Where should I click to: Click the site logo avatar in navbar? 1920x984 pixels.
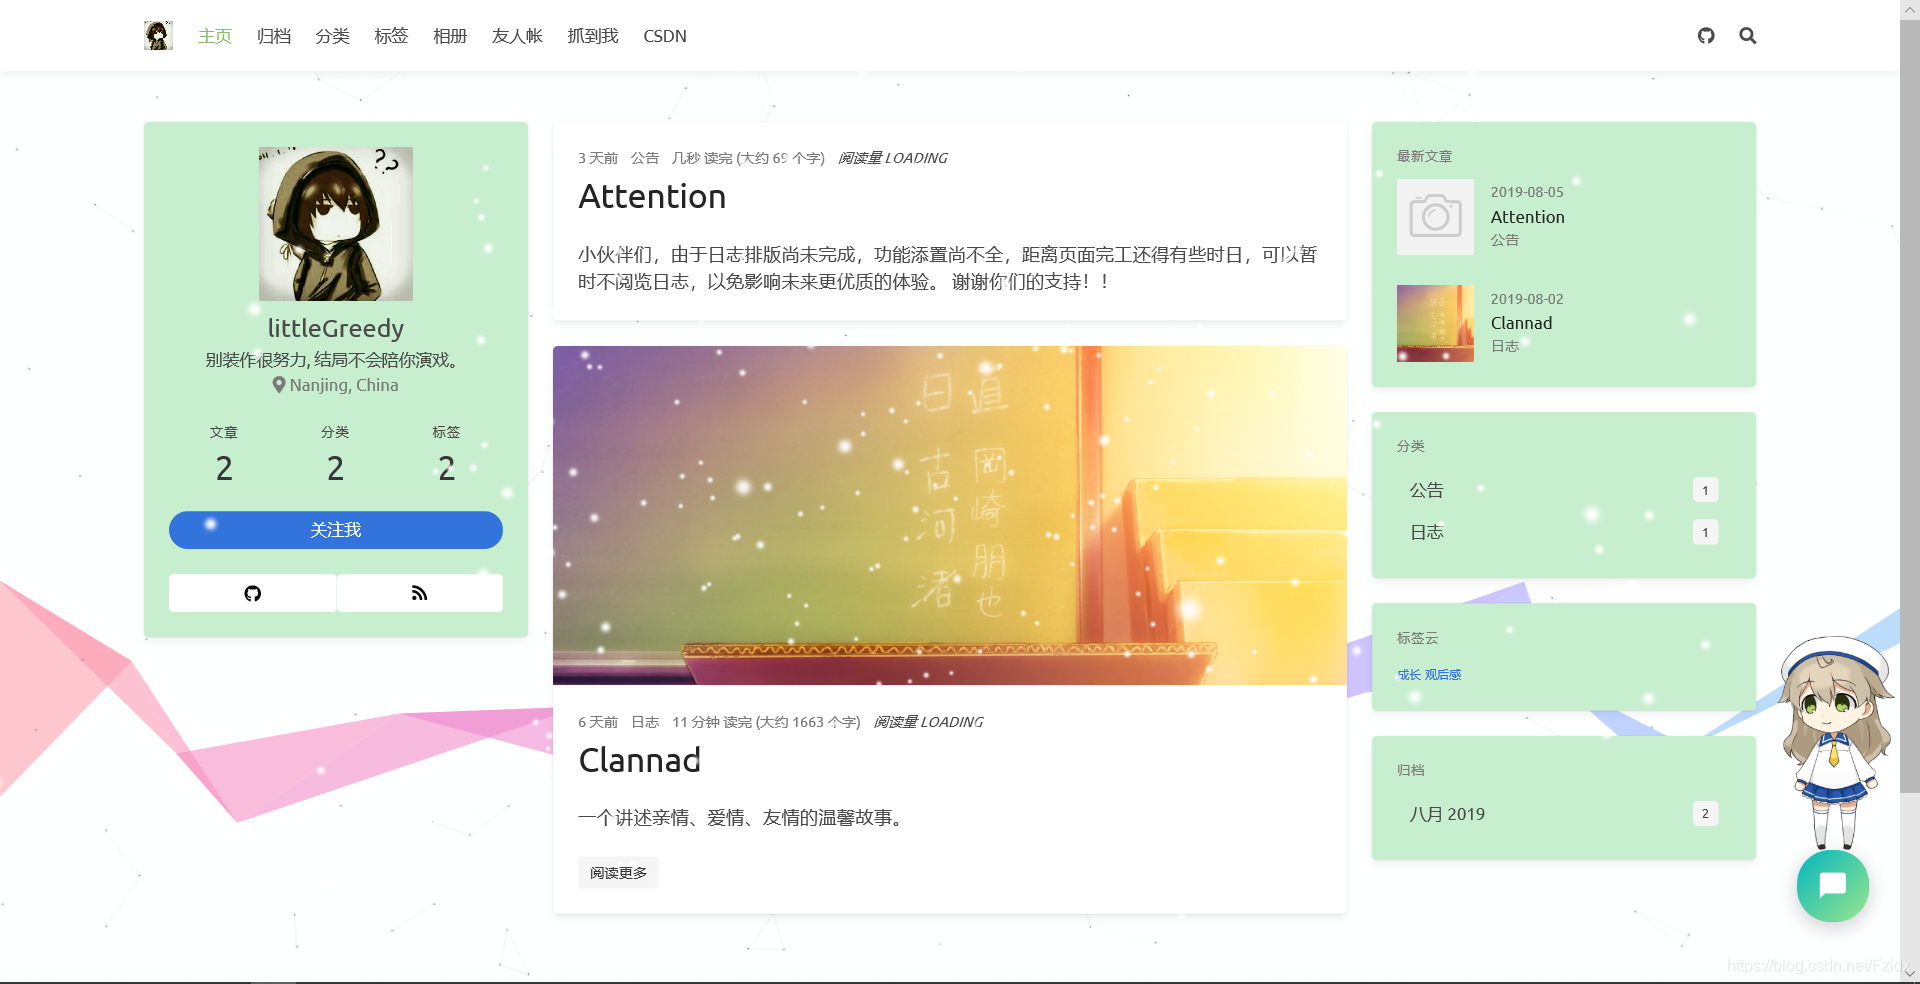tap(158, 36)
